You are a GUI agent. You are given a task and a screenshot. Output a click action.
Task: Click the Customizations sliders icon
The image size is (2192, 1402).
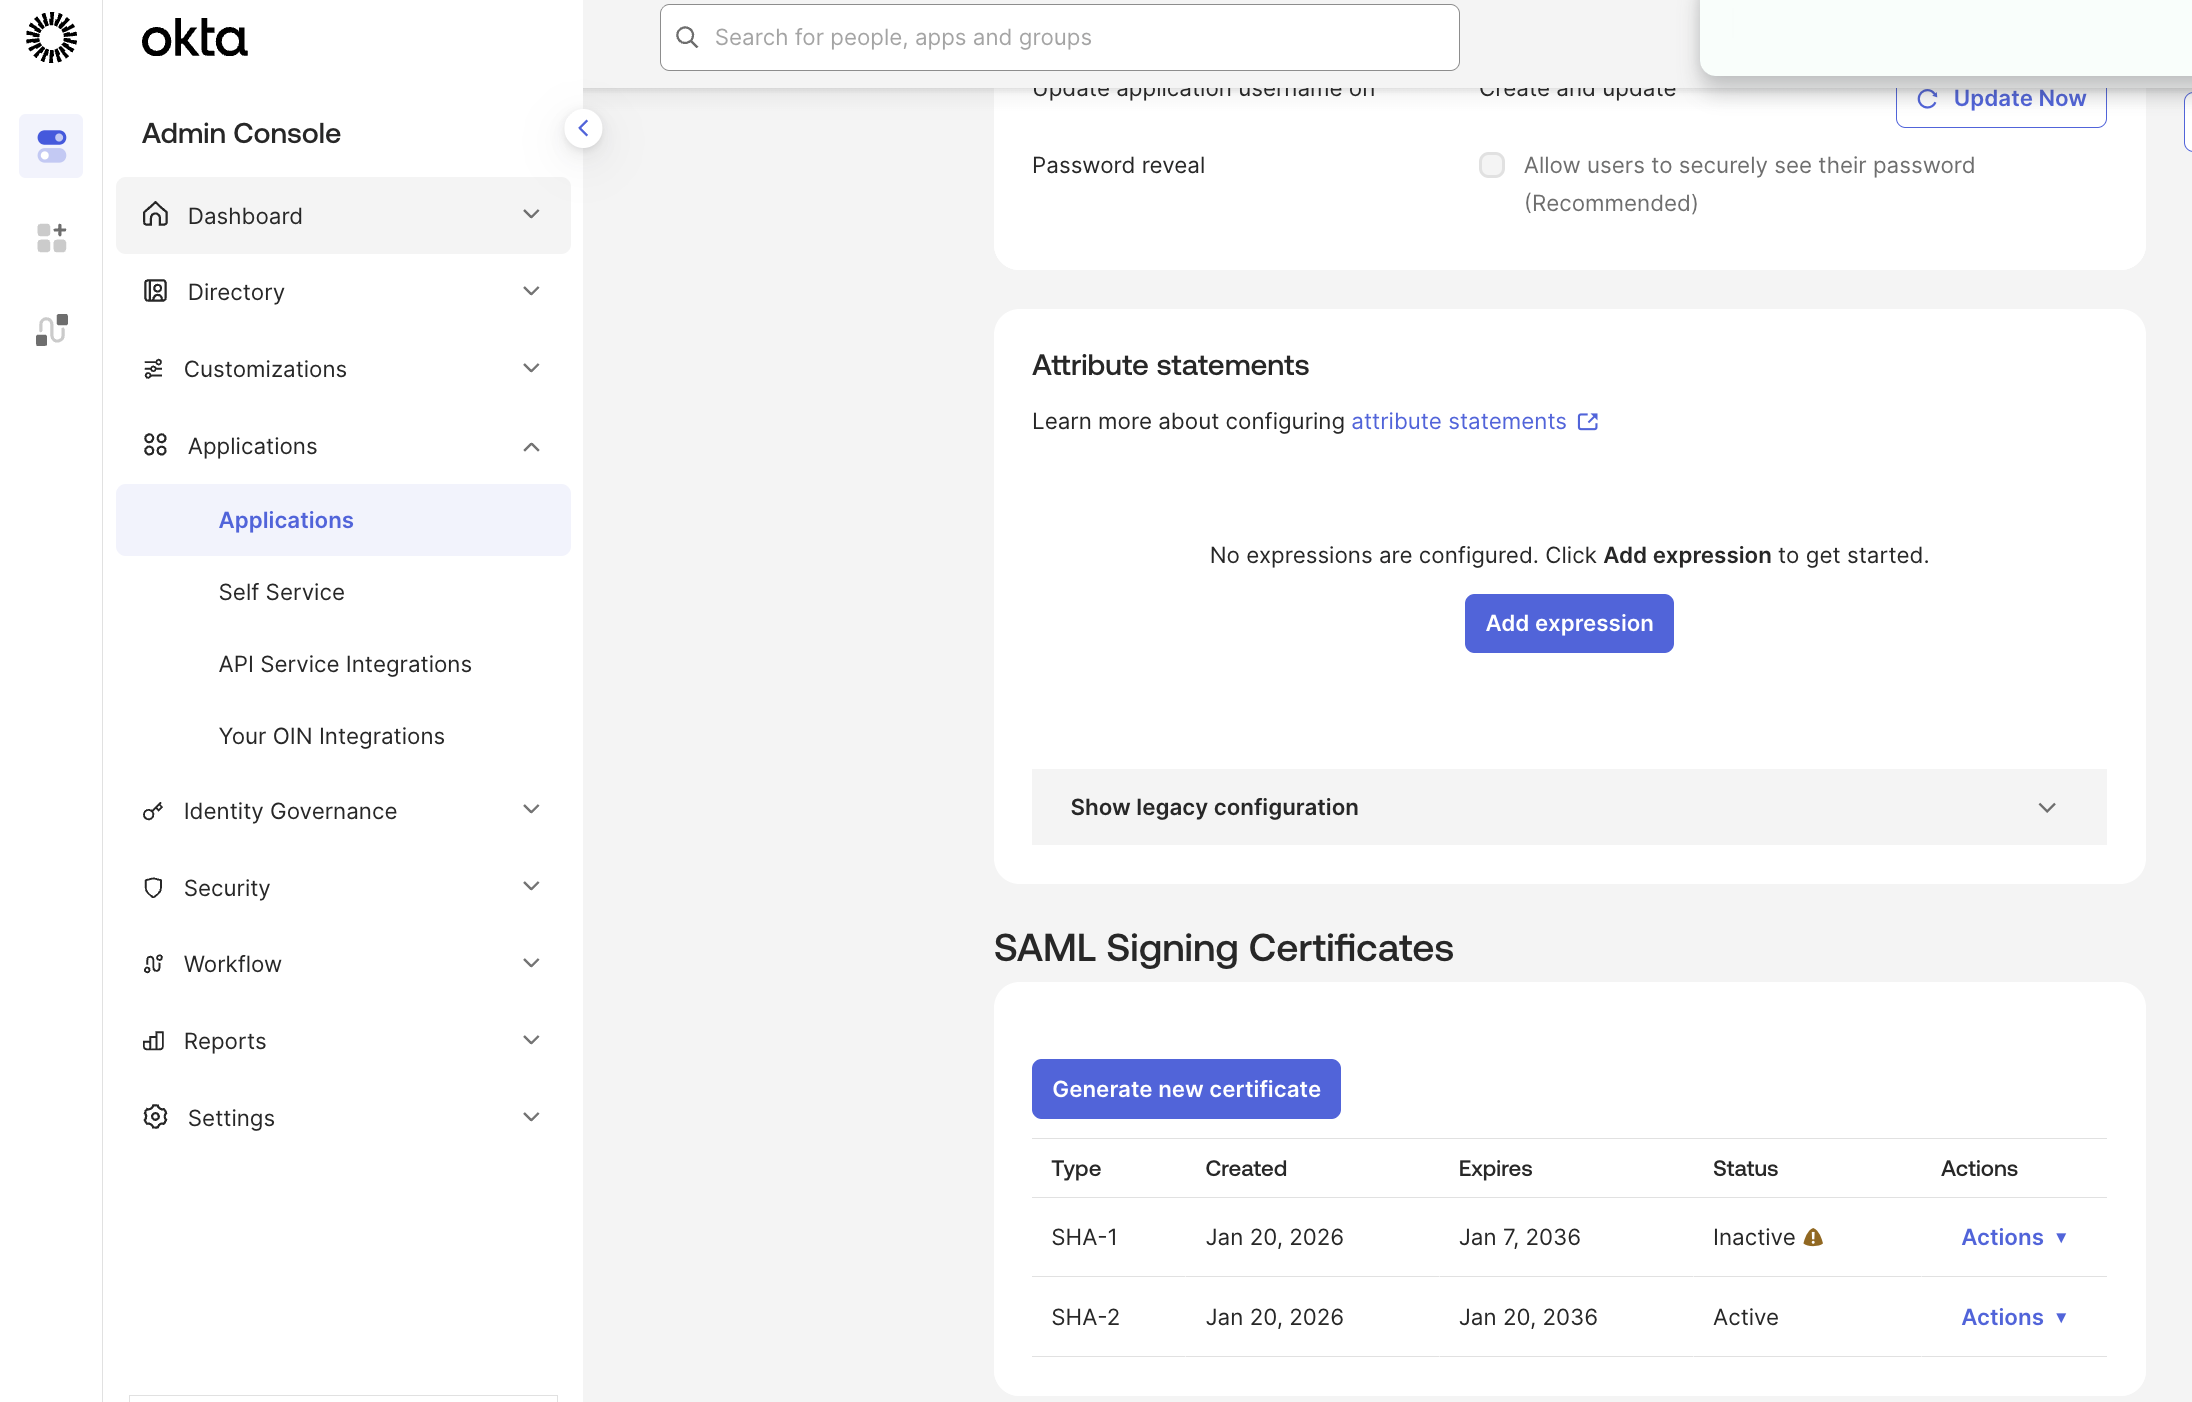click(x=153, y=369)
